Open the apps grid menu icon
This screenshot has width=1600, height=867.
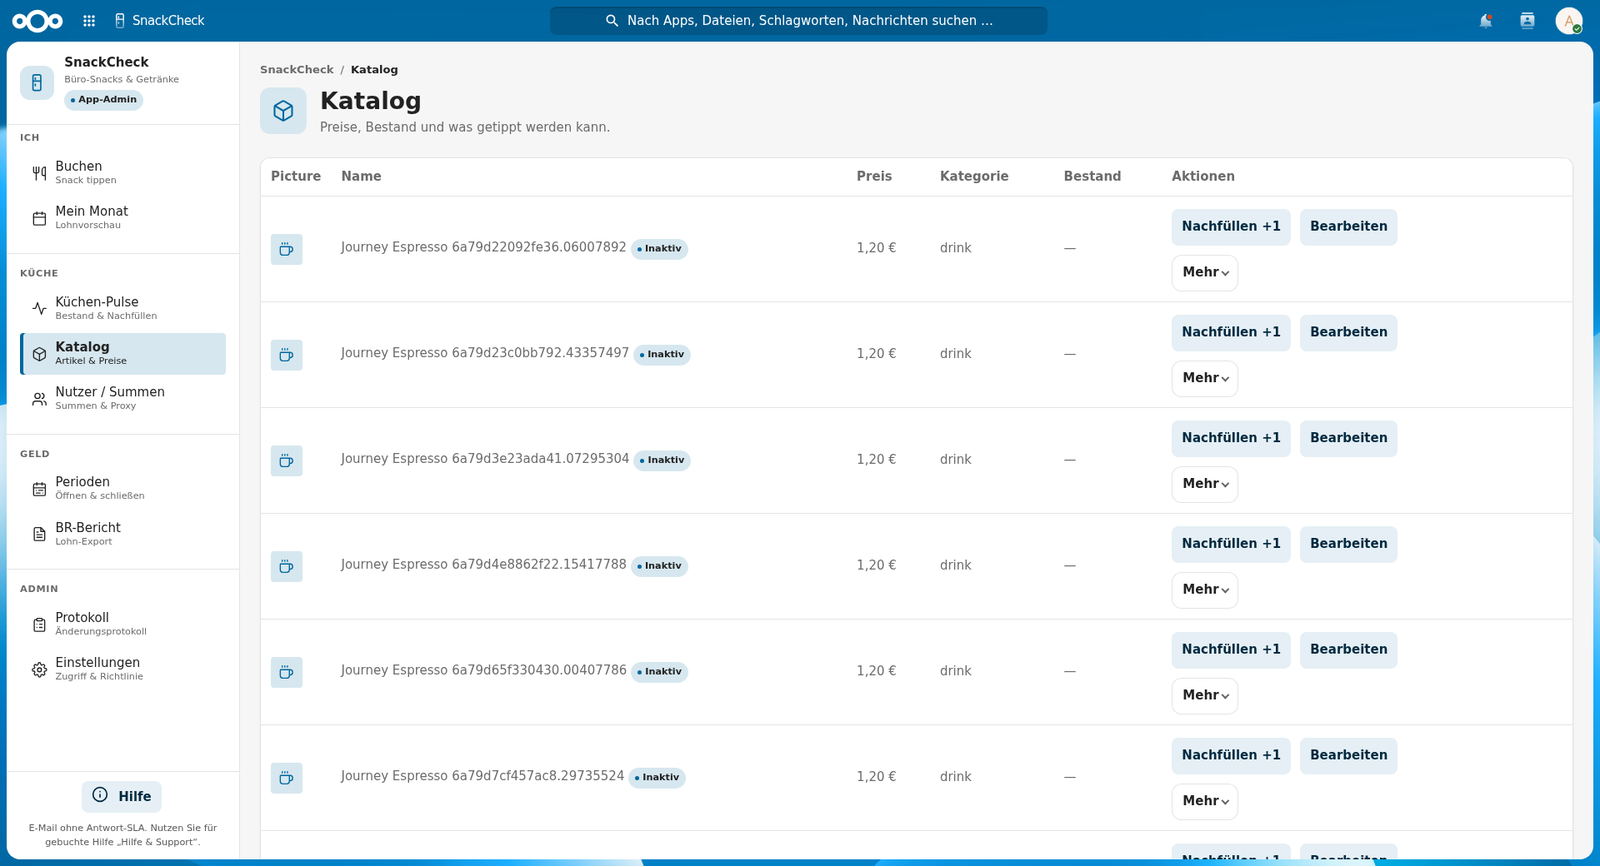pyautogui.click(x=89, y=21)
